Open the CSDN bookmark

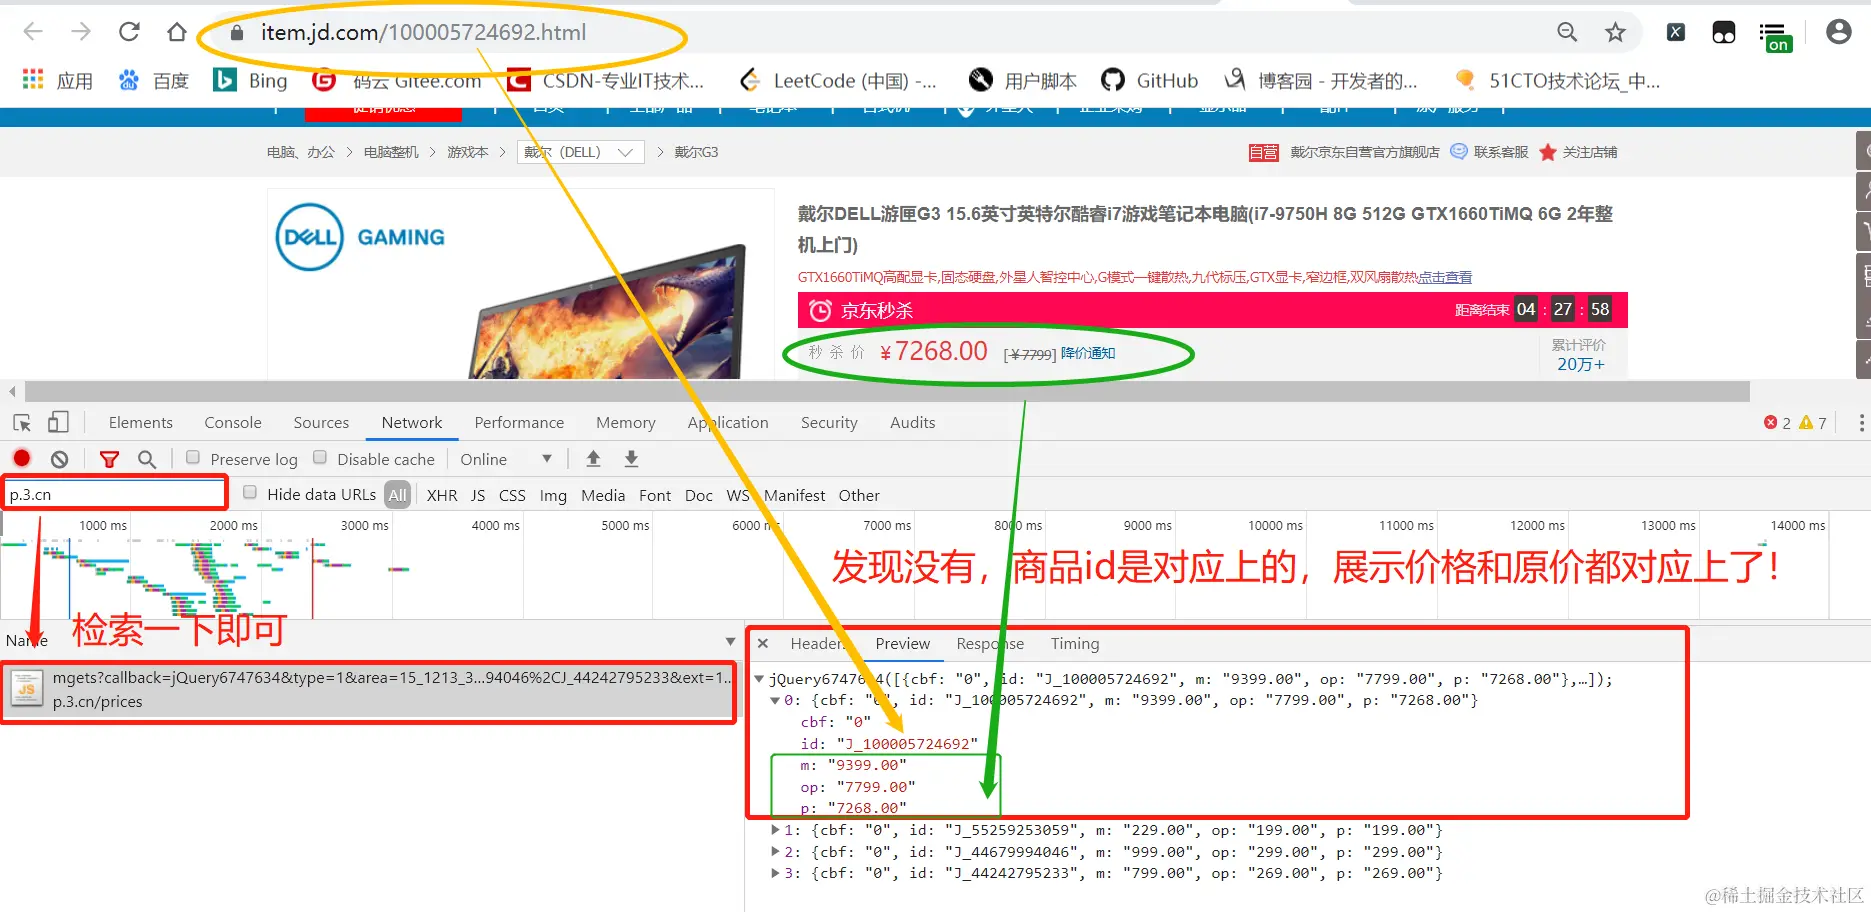[606, 81]
